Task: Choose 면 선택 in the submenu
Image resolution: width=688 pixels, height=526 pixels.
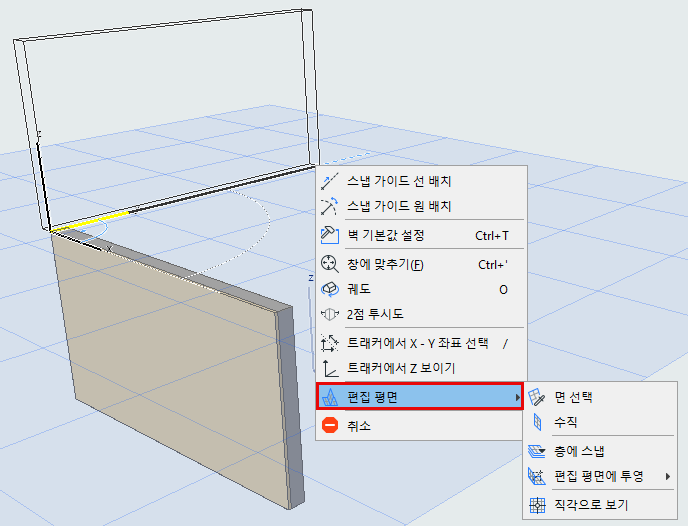Action: 600,397
